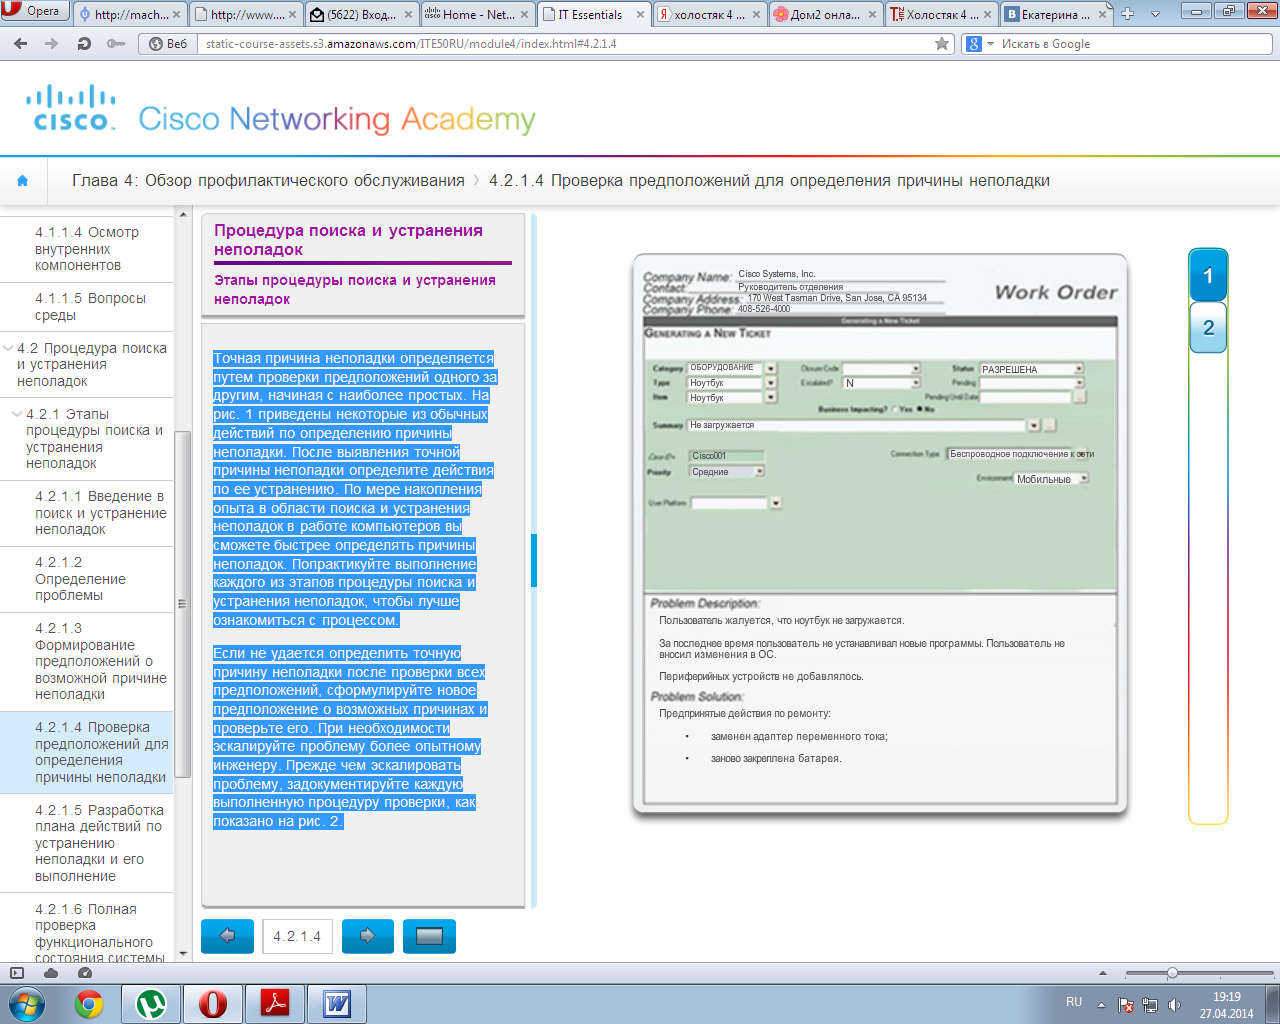Switch to the 'Дом2 онла...' tab
The width and height of the screenshot is (1280, 1024).
[826, 14]
